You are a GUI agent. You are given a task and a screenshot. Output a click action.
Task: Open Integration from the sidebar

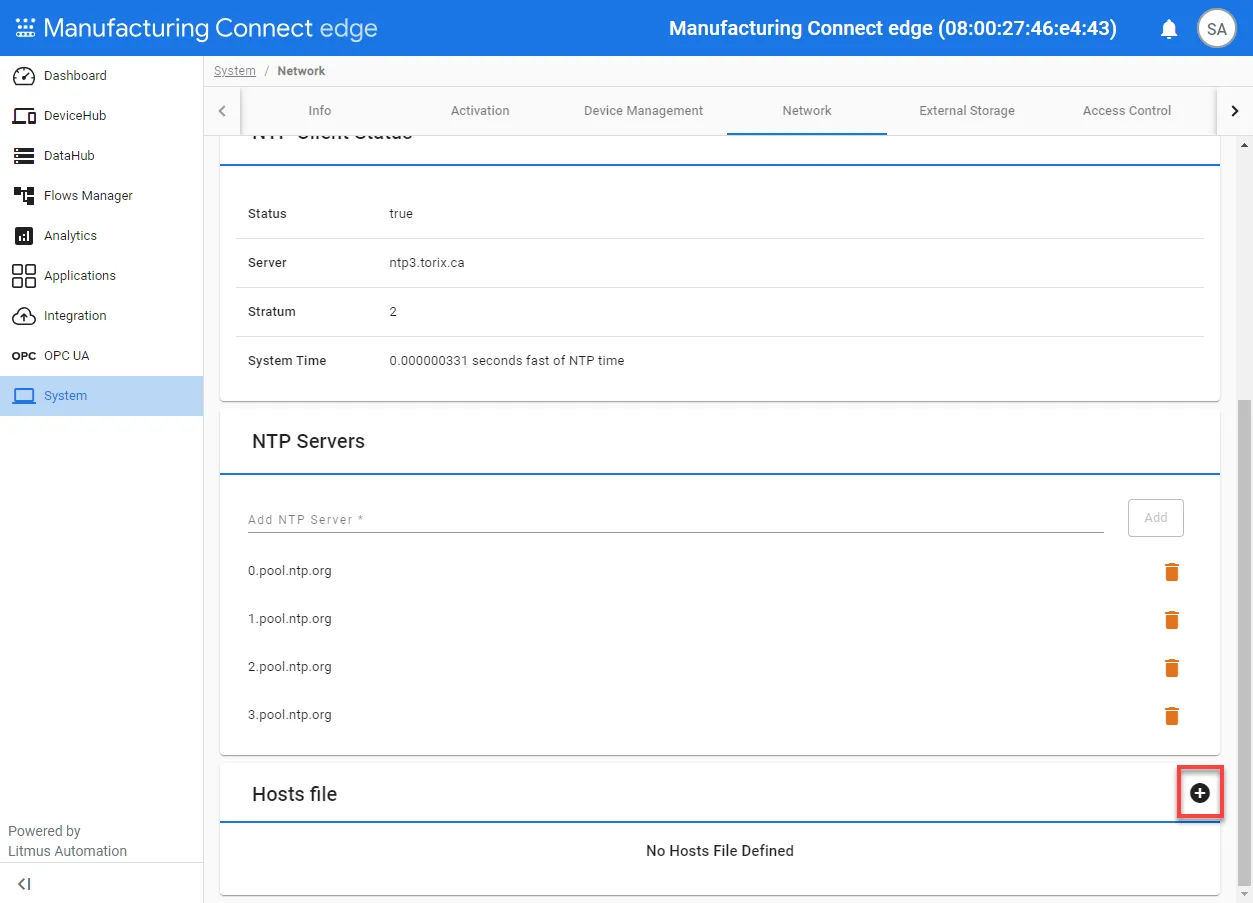pos(102,316)
